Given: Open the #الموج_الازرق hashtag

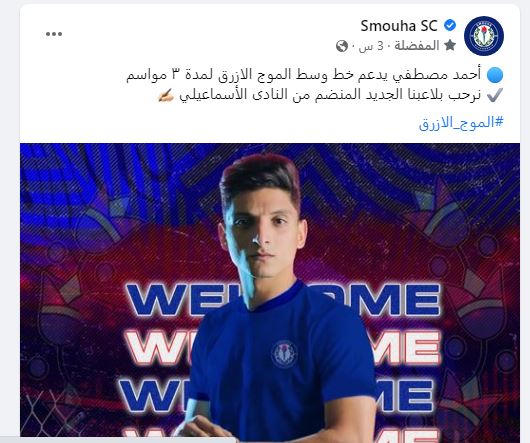Looking at the screenshot, I should pyautogui.click(x=461, y=122).
